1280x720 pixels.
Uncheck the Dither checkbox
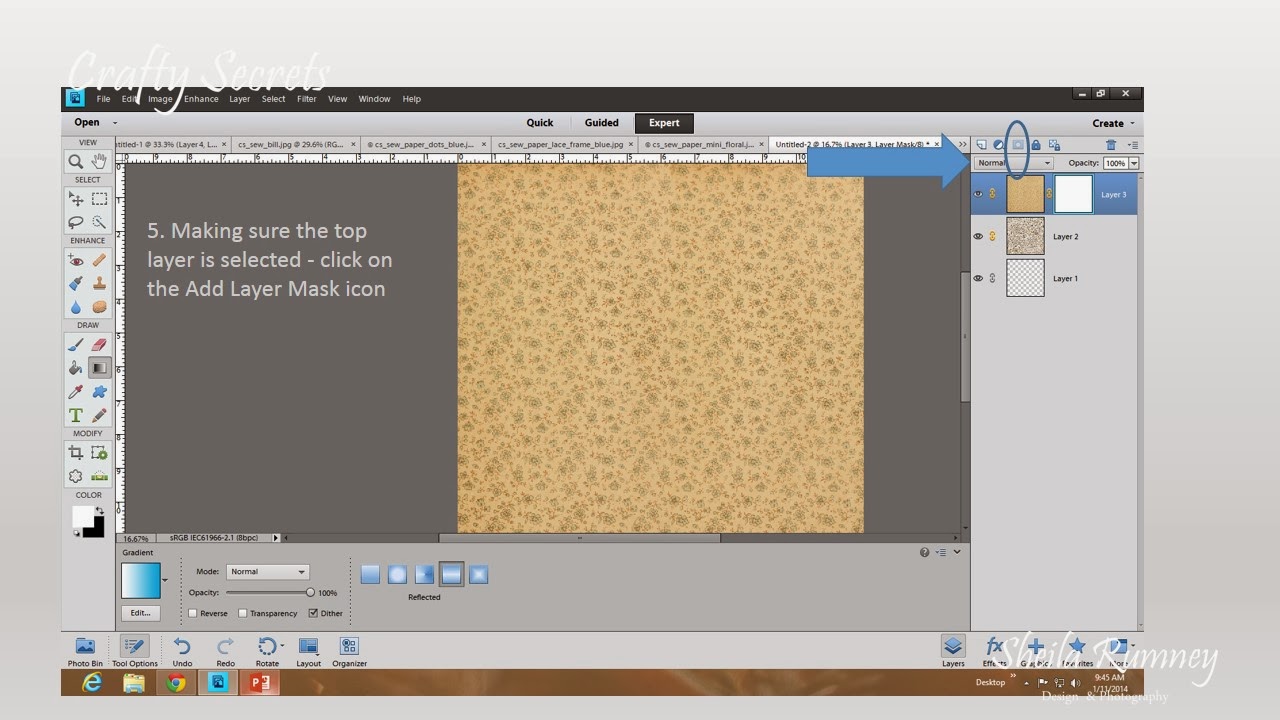pos(313,613)
